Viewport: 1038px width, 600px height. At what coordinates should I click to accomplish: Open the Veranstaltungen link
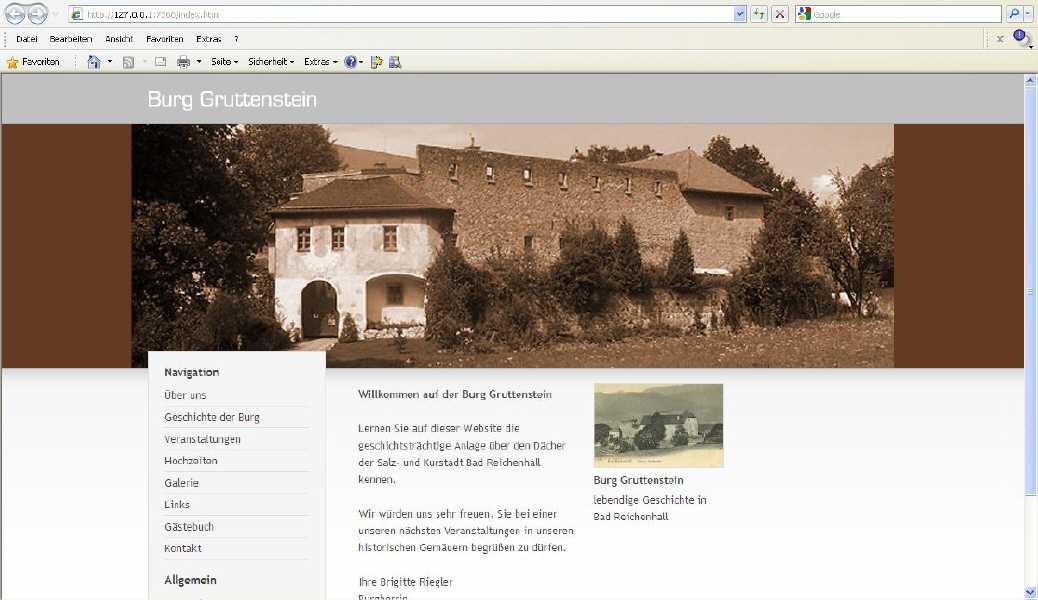pos(203,439)
